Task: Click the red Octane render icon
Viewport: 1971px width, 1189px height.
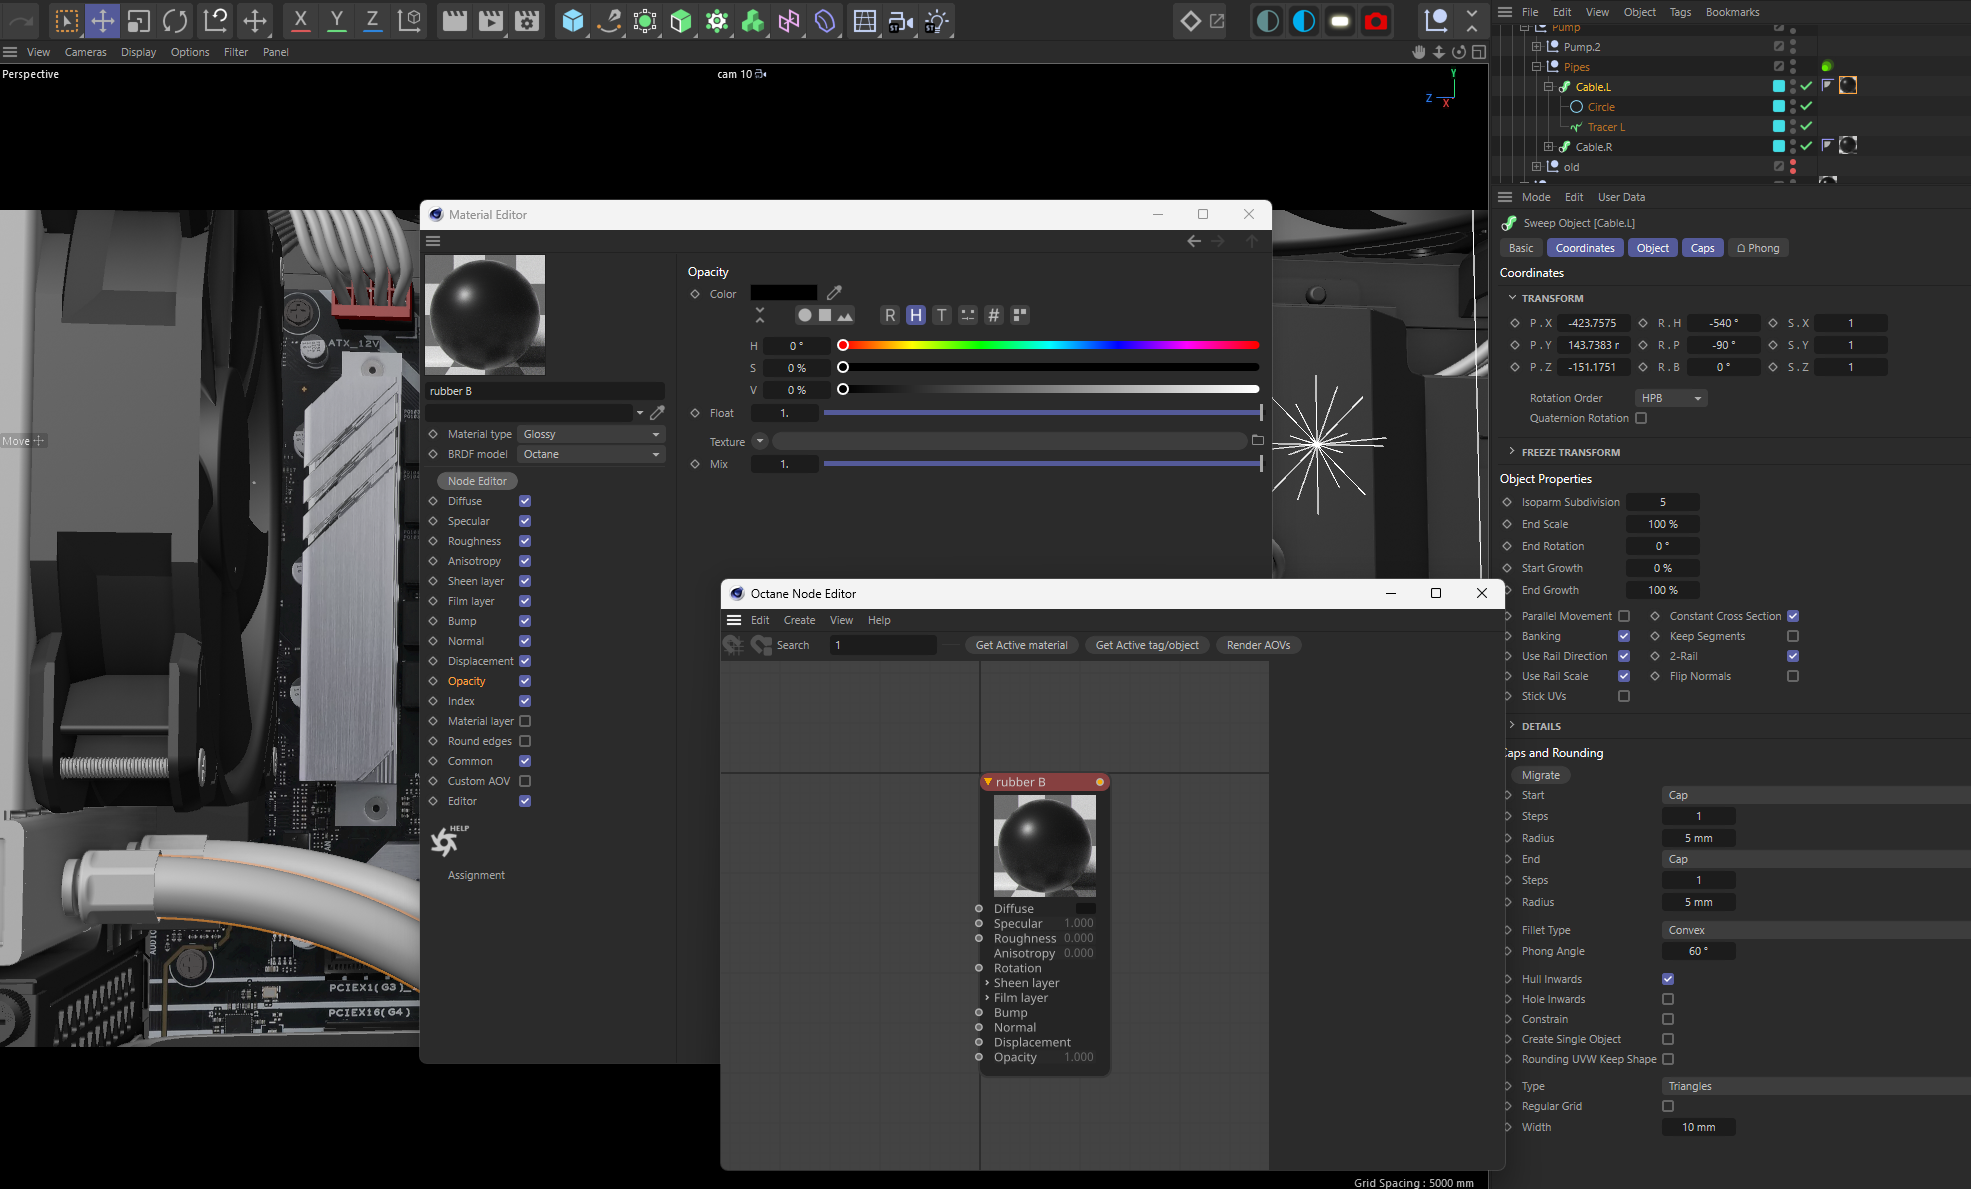Action: [x=1376, y=20]
